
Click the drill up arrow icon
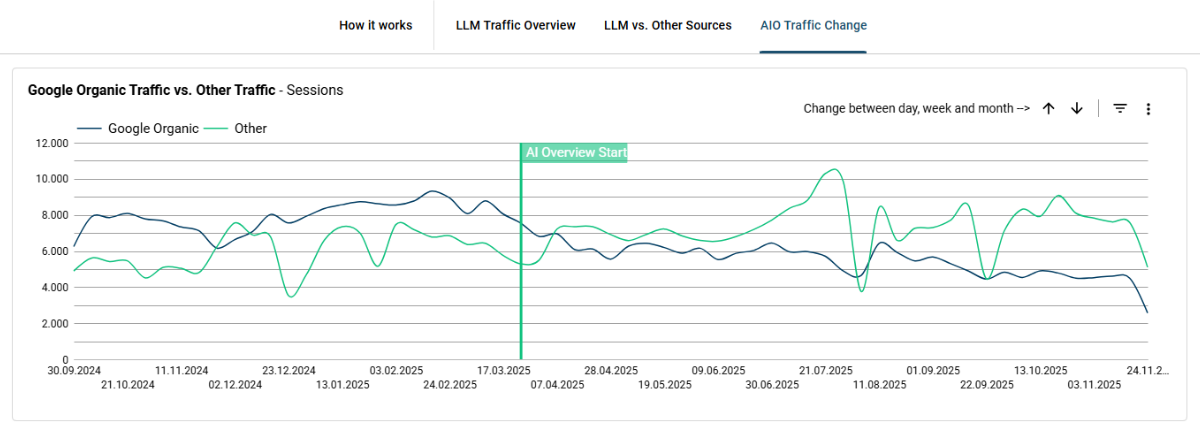[1048, 108]
